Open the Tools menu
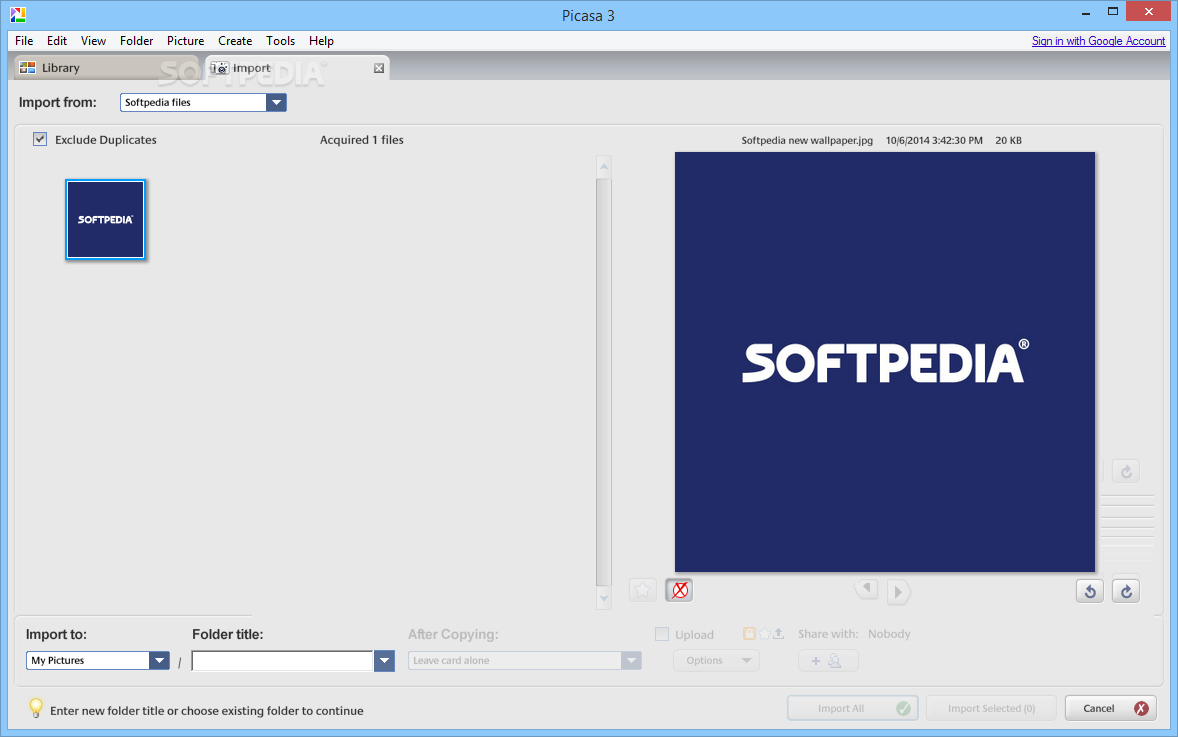The height and width of the screenshot is (737, 1178). click(x=280, y=41)
